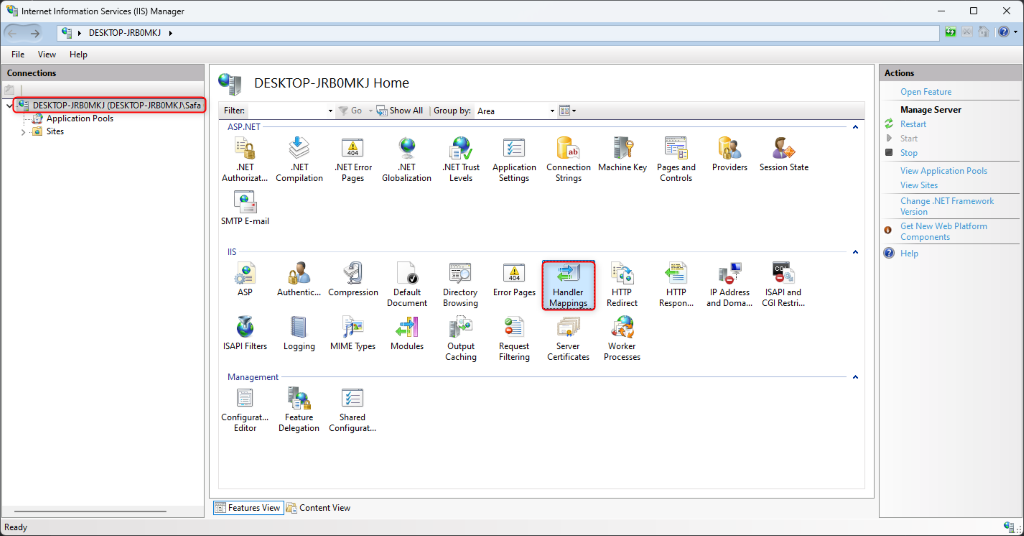
Task: Collapse the ASP.NET group section
Action: click(855, 127)
